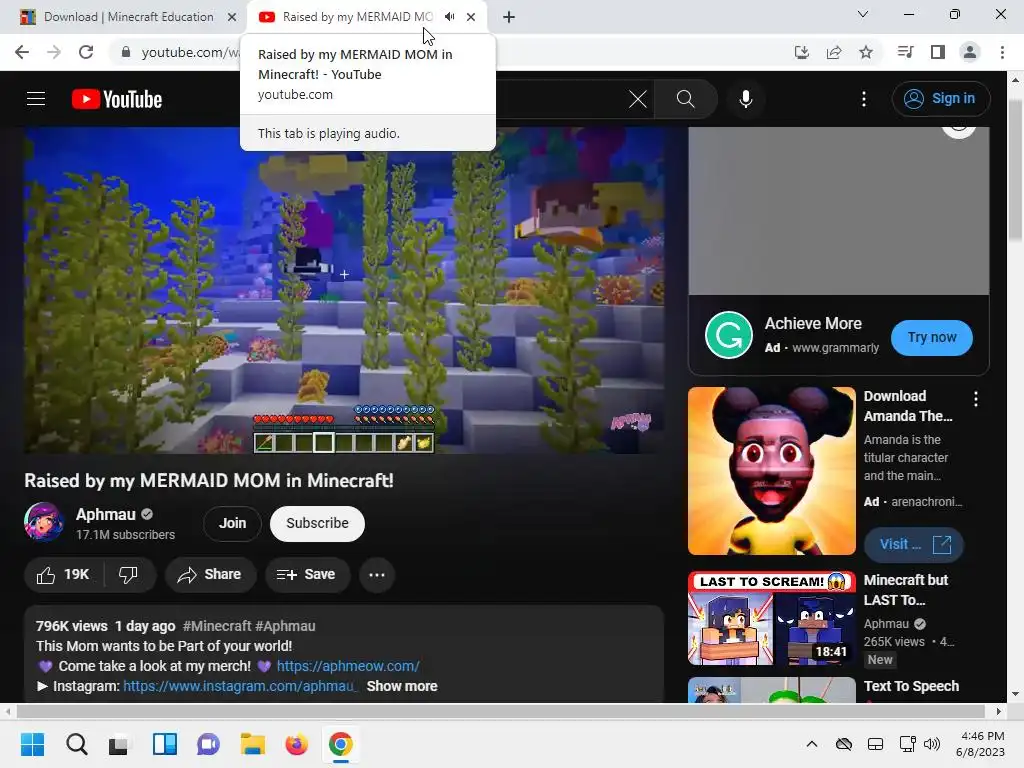The image size is (1024, 768).
Task: Click the address bar URL
Action: [x=190, y=52]
